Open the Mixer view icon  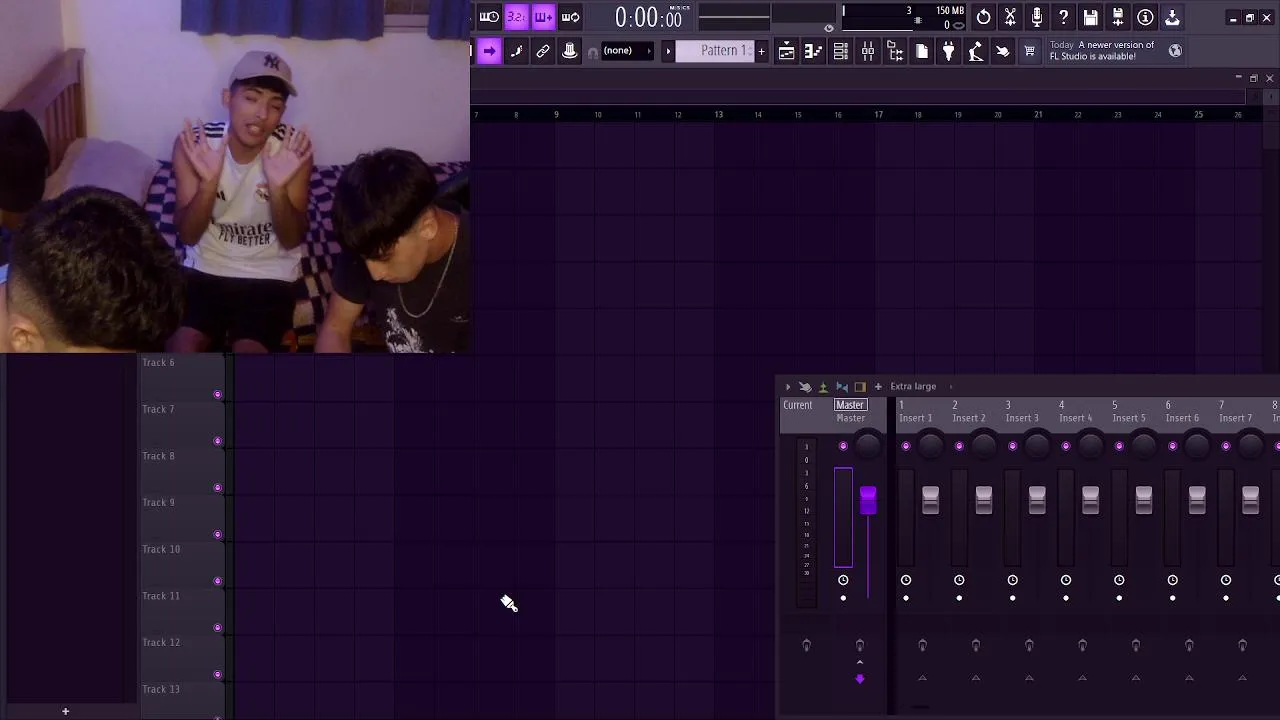coord(868,51)
